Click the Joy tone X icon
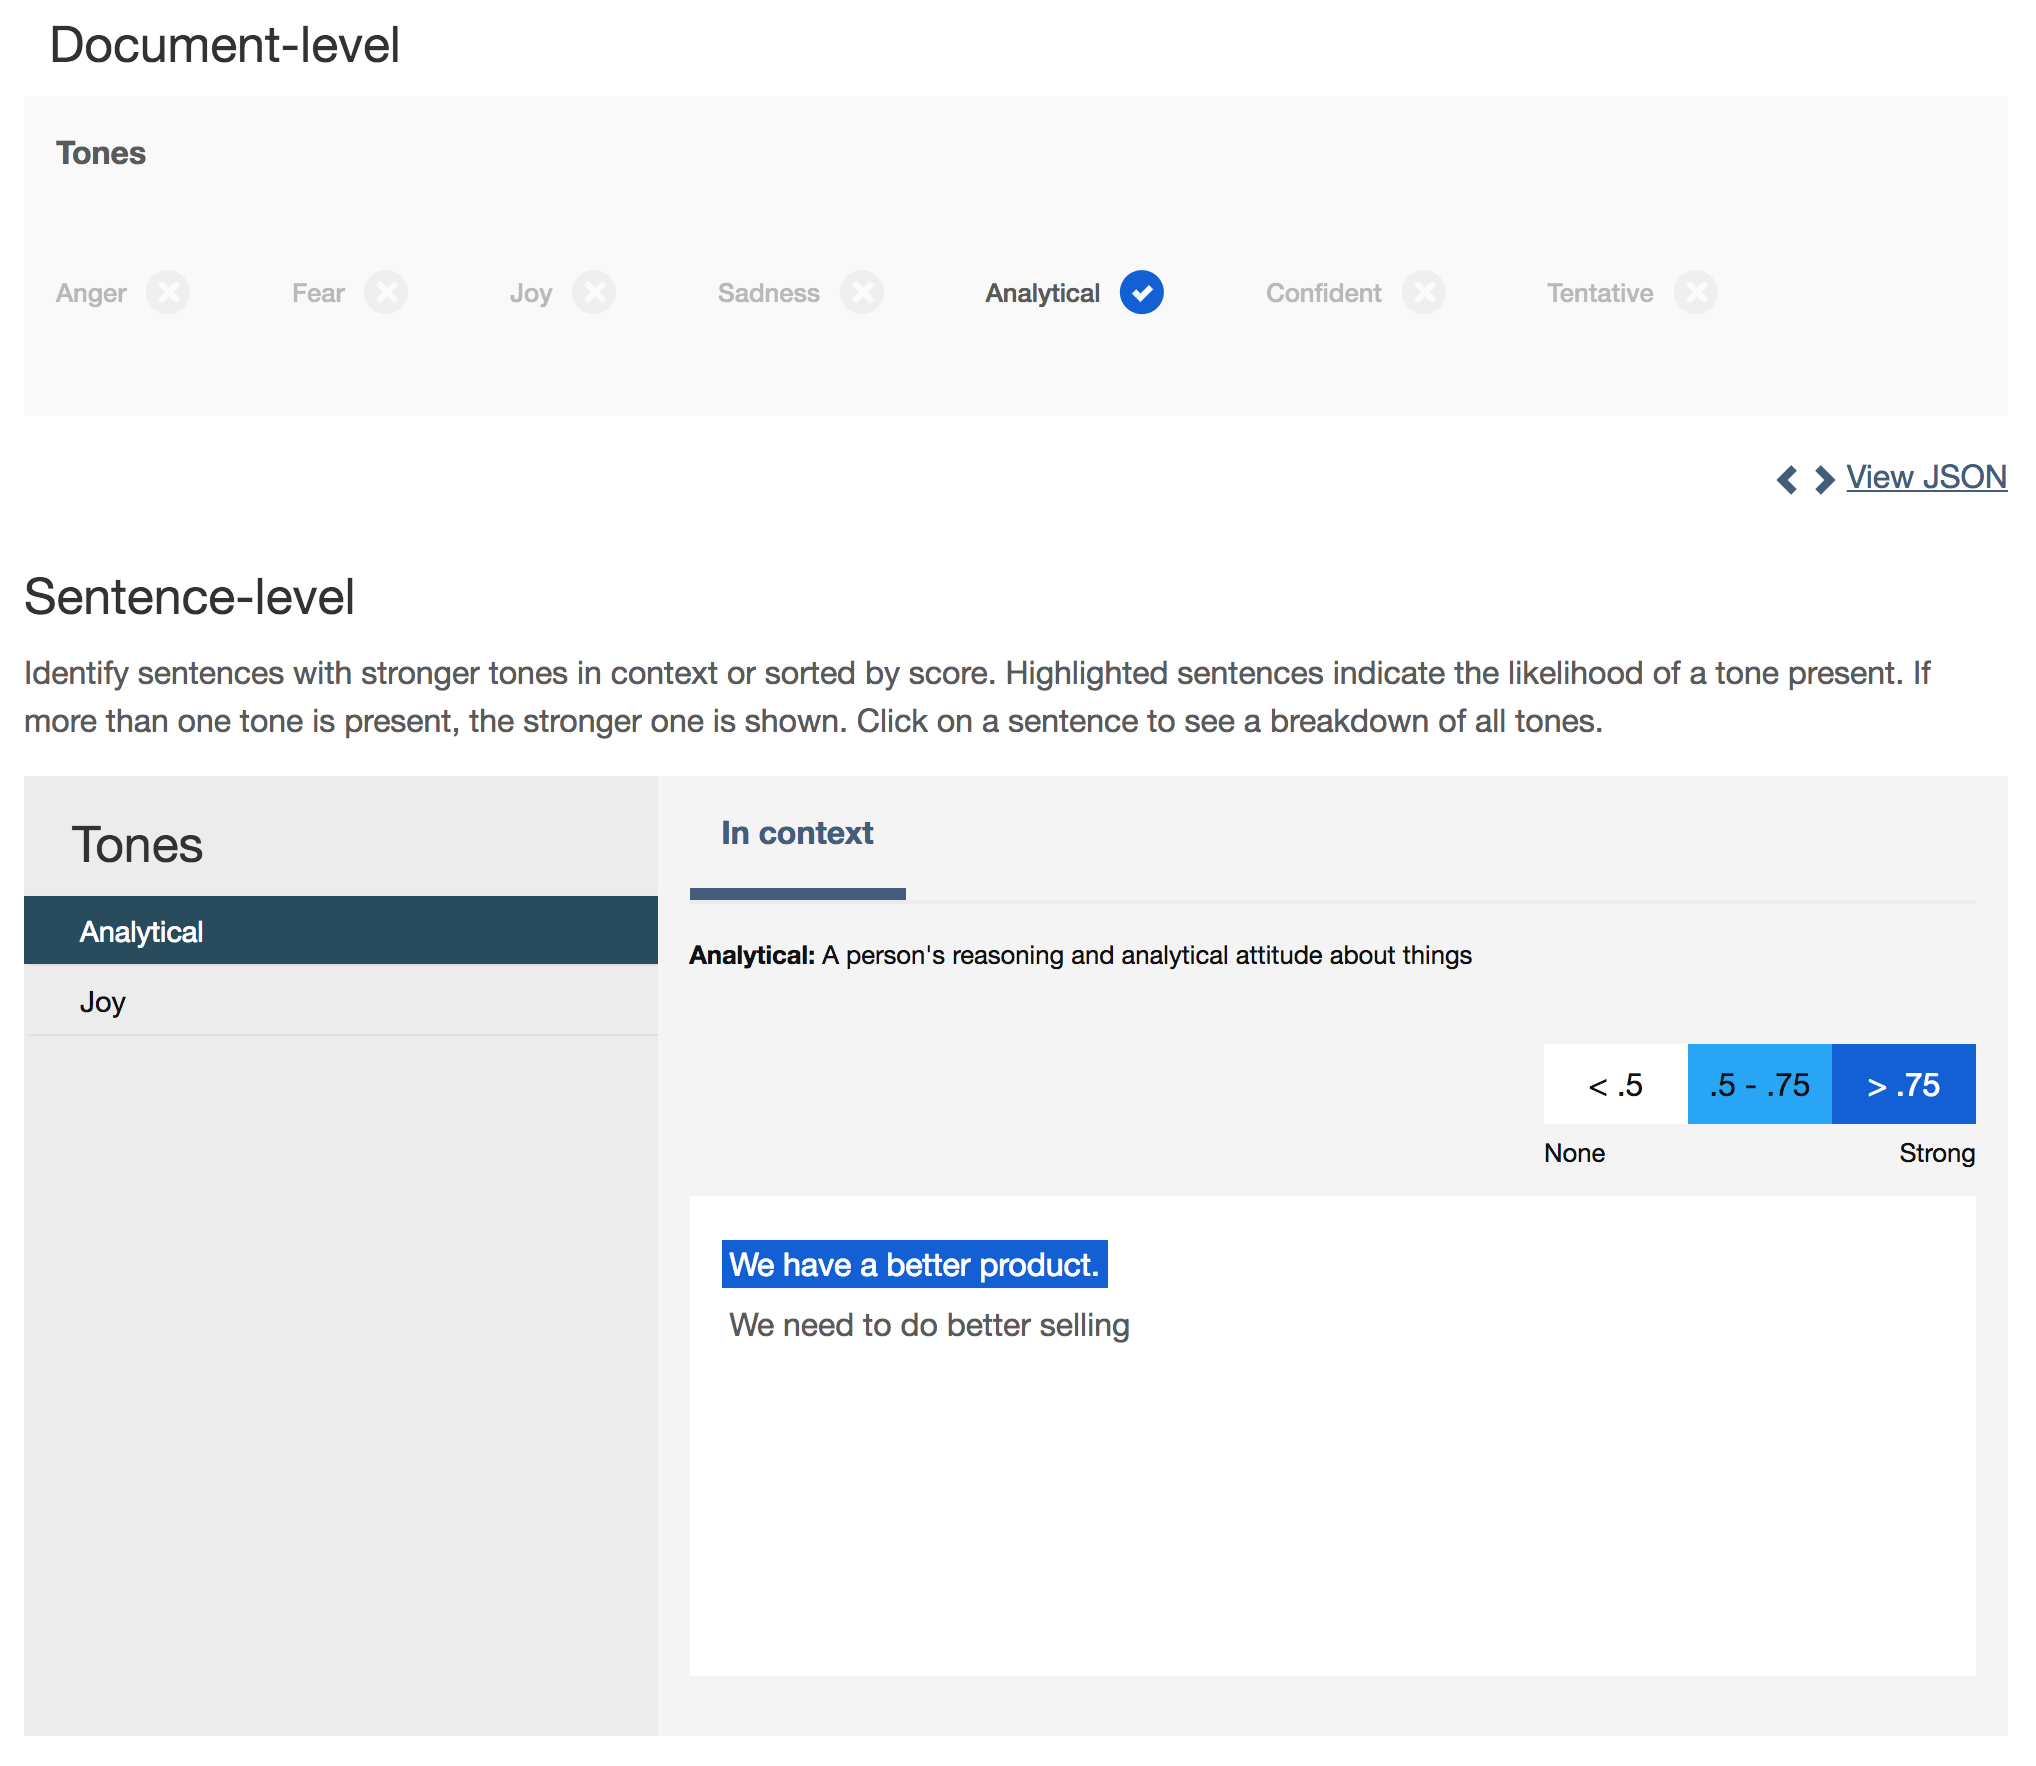The height and width of the screenshot is (1766, 2036). (594, 293)
